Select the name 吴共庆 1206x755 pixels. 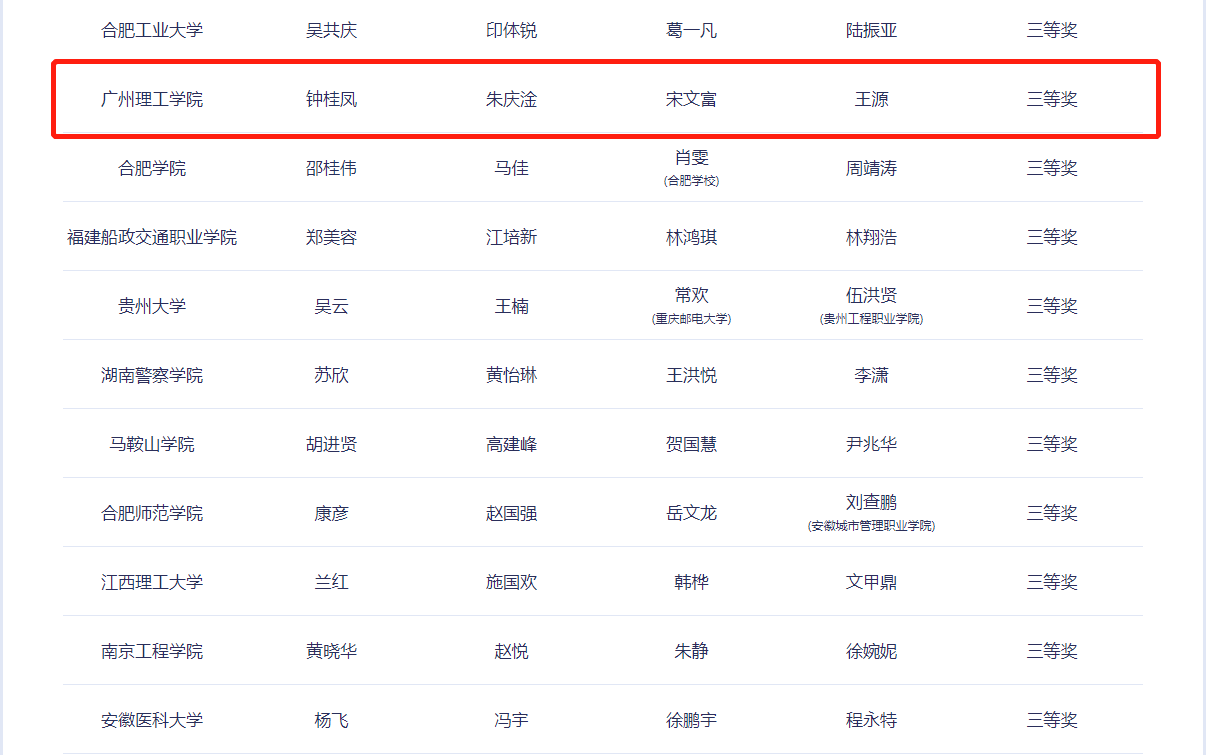[331, 30]
